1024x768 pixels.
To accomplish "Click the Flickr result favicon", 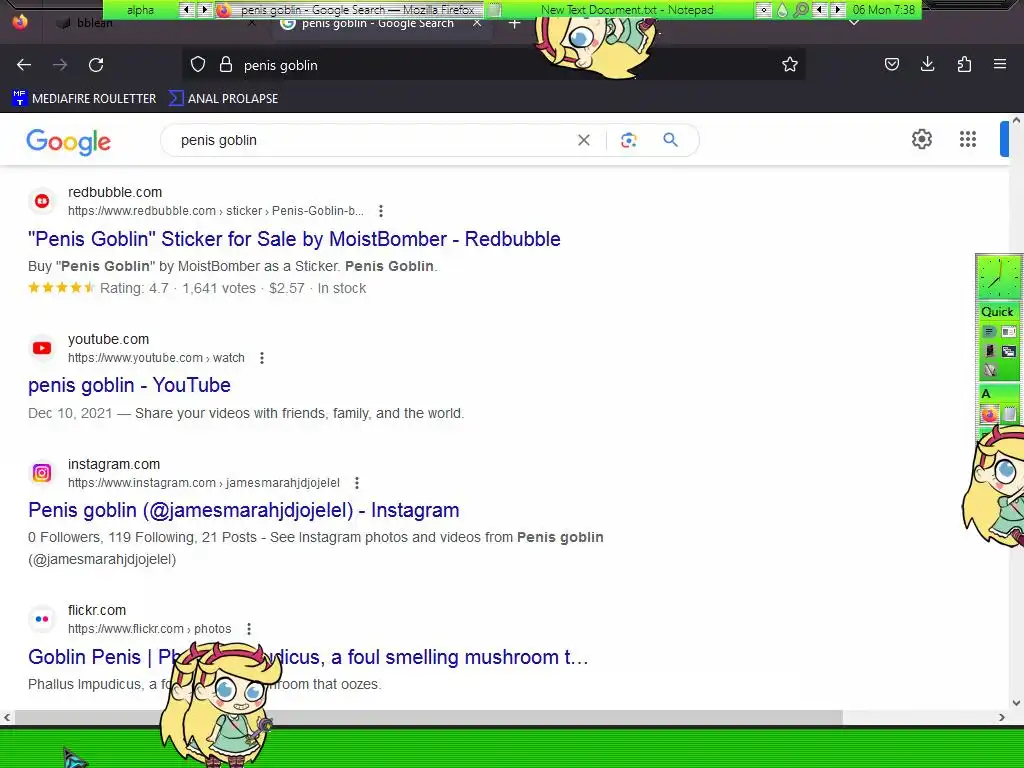I will pos(42,619).
